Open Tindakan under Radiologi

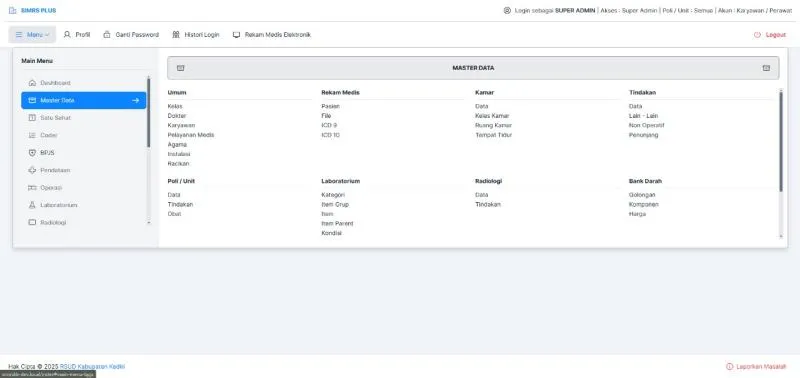point(488,204)
